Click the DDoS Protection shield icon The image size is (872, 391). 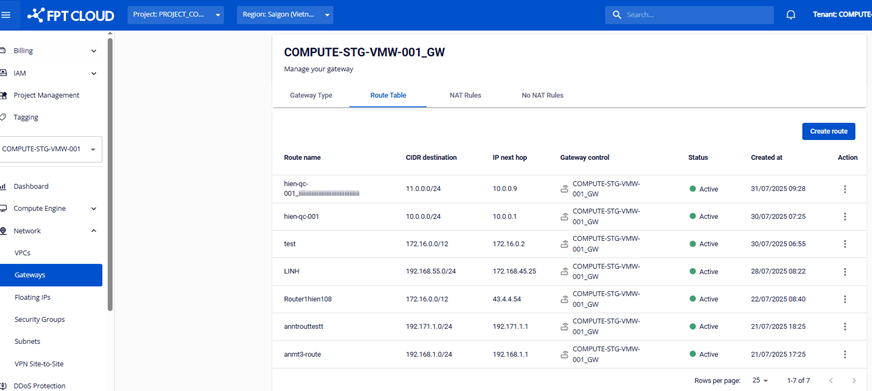point(3,385)
